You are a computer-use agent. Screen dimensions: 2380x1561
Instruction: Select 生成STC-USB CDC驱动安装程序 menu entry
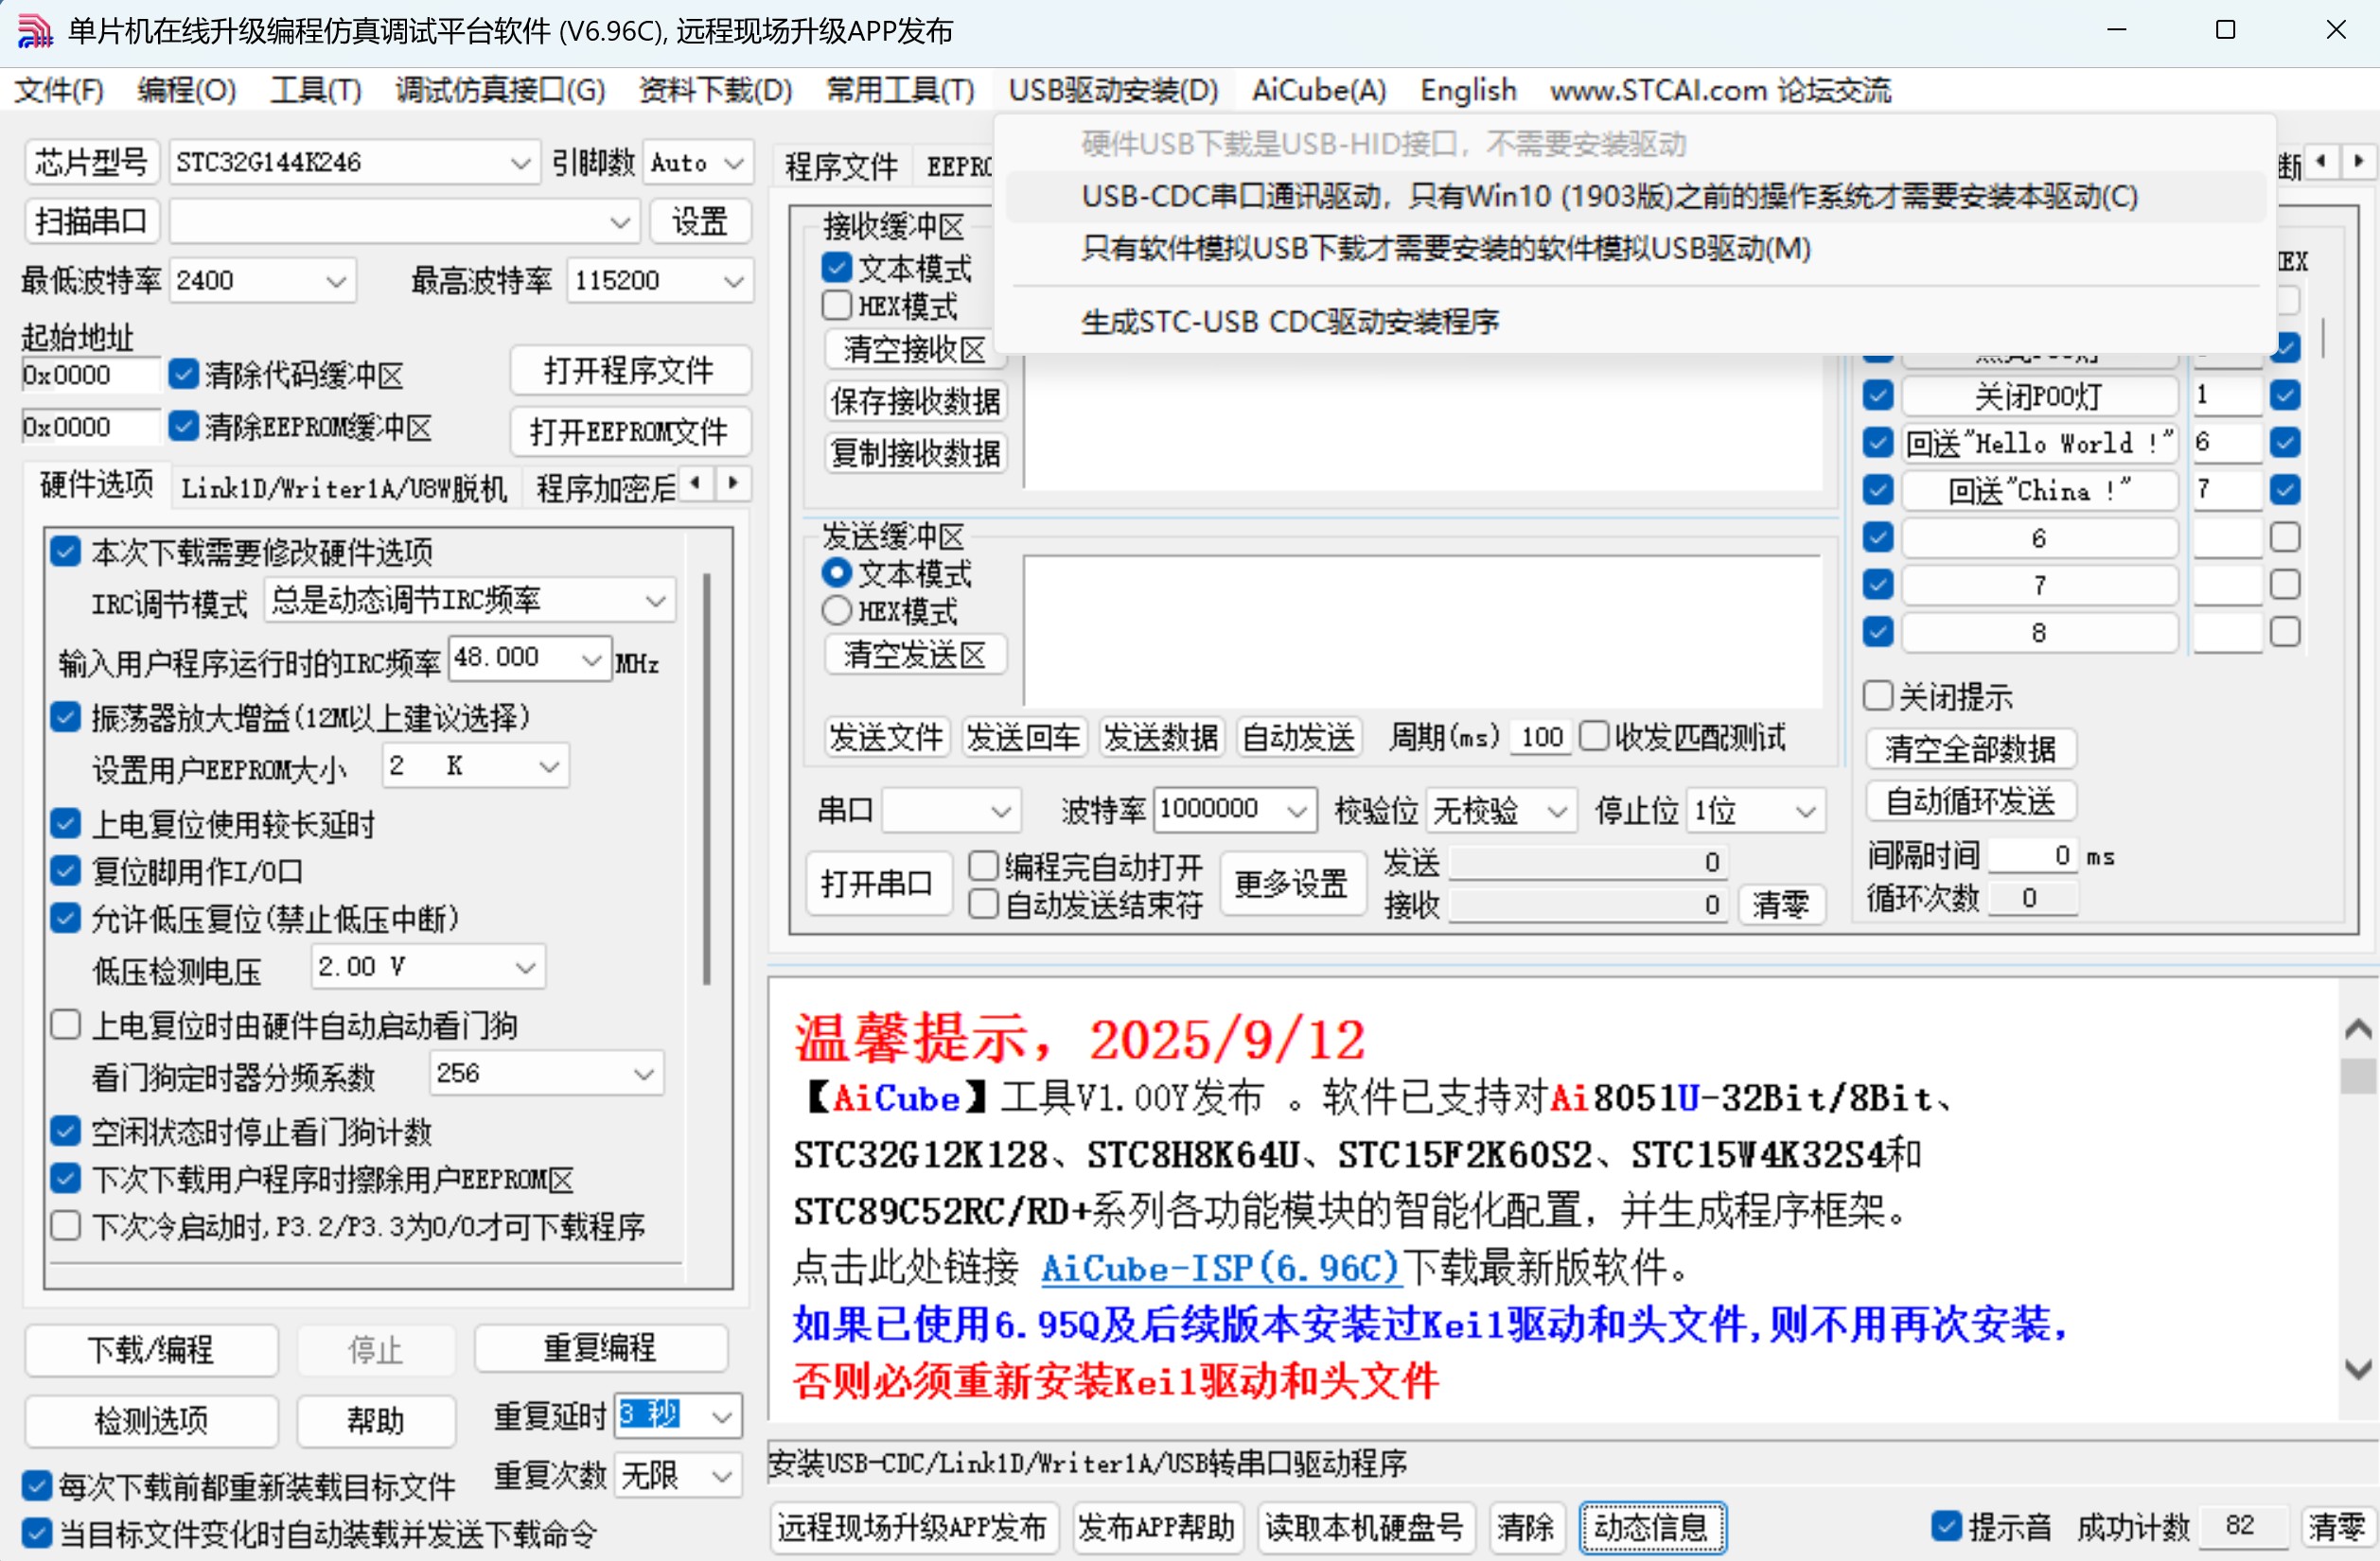click(1289, 322)
